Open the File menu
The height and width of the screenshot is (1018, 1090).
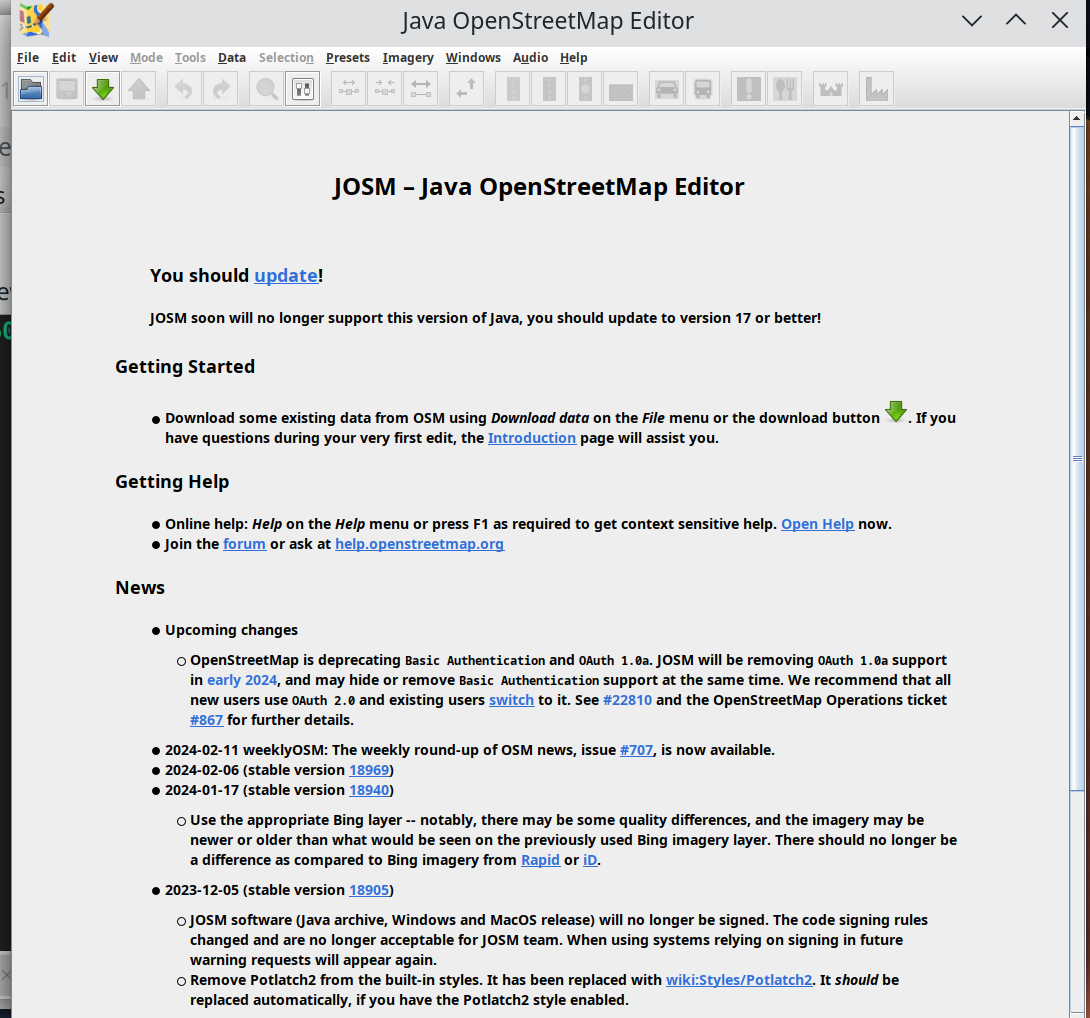click(28, 58)
